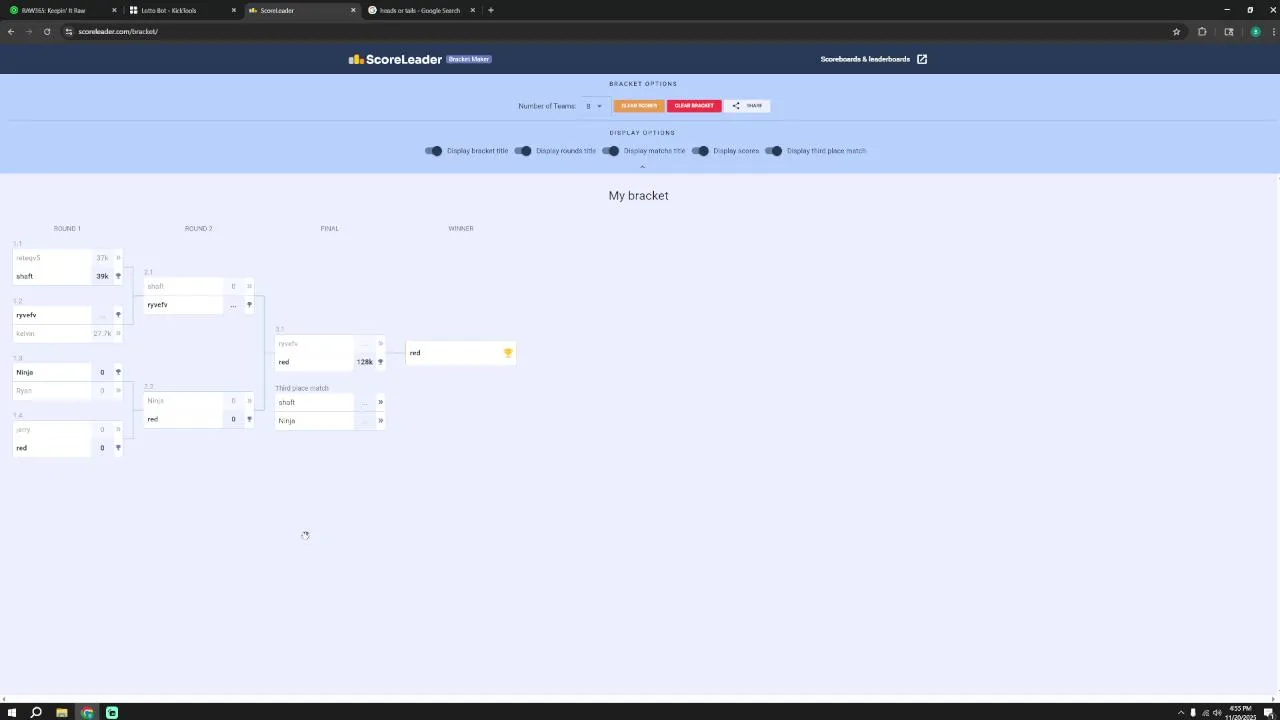Screen dimensions: 1280x720
Task: Click the gold trophy in the Winner box
Action: point(508,353)
